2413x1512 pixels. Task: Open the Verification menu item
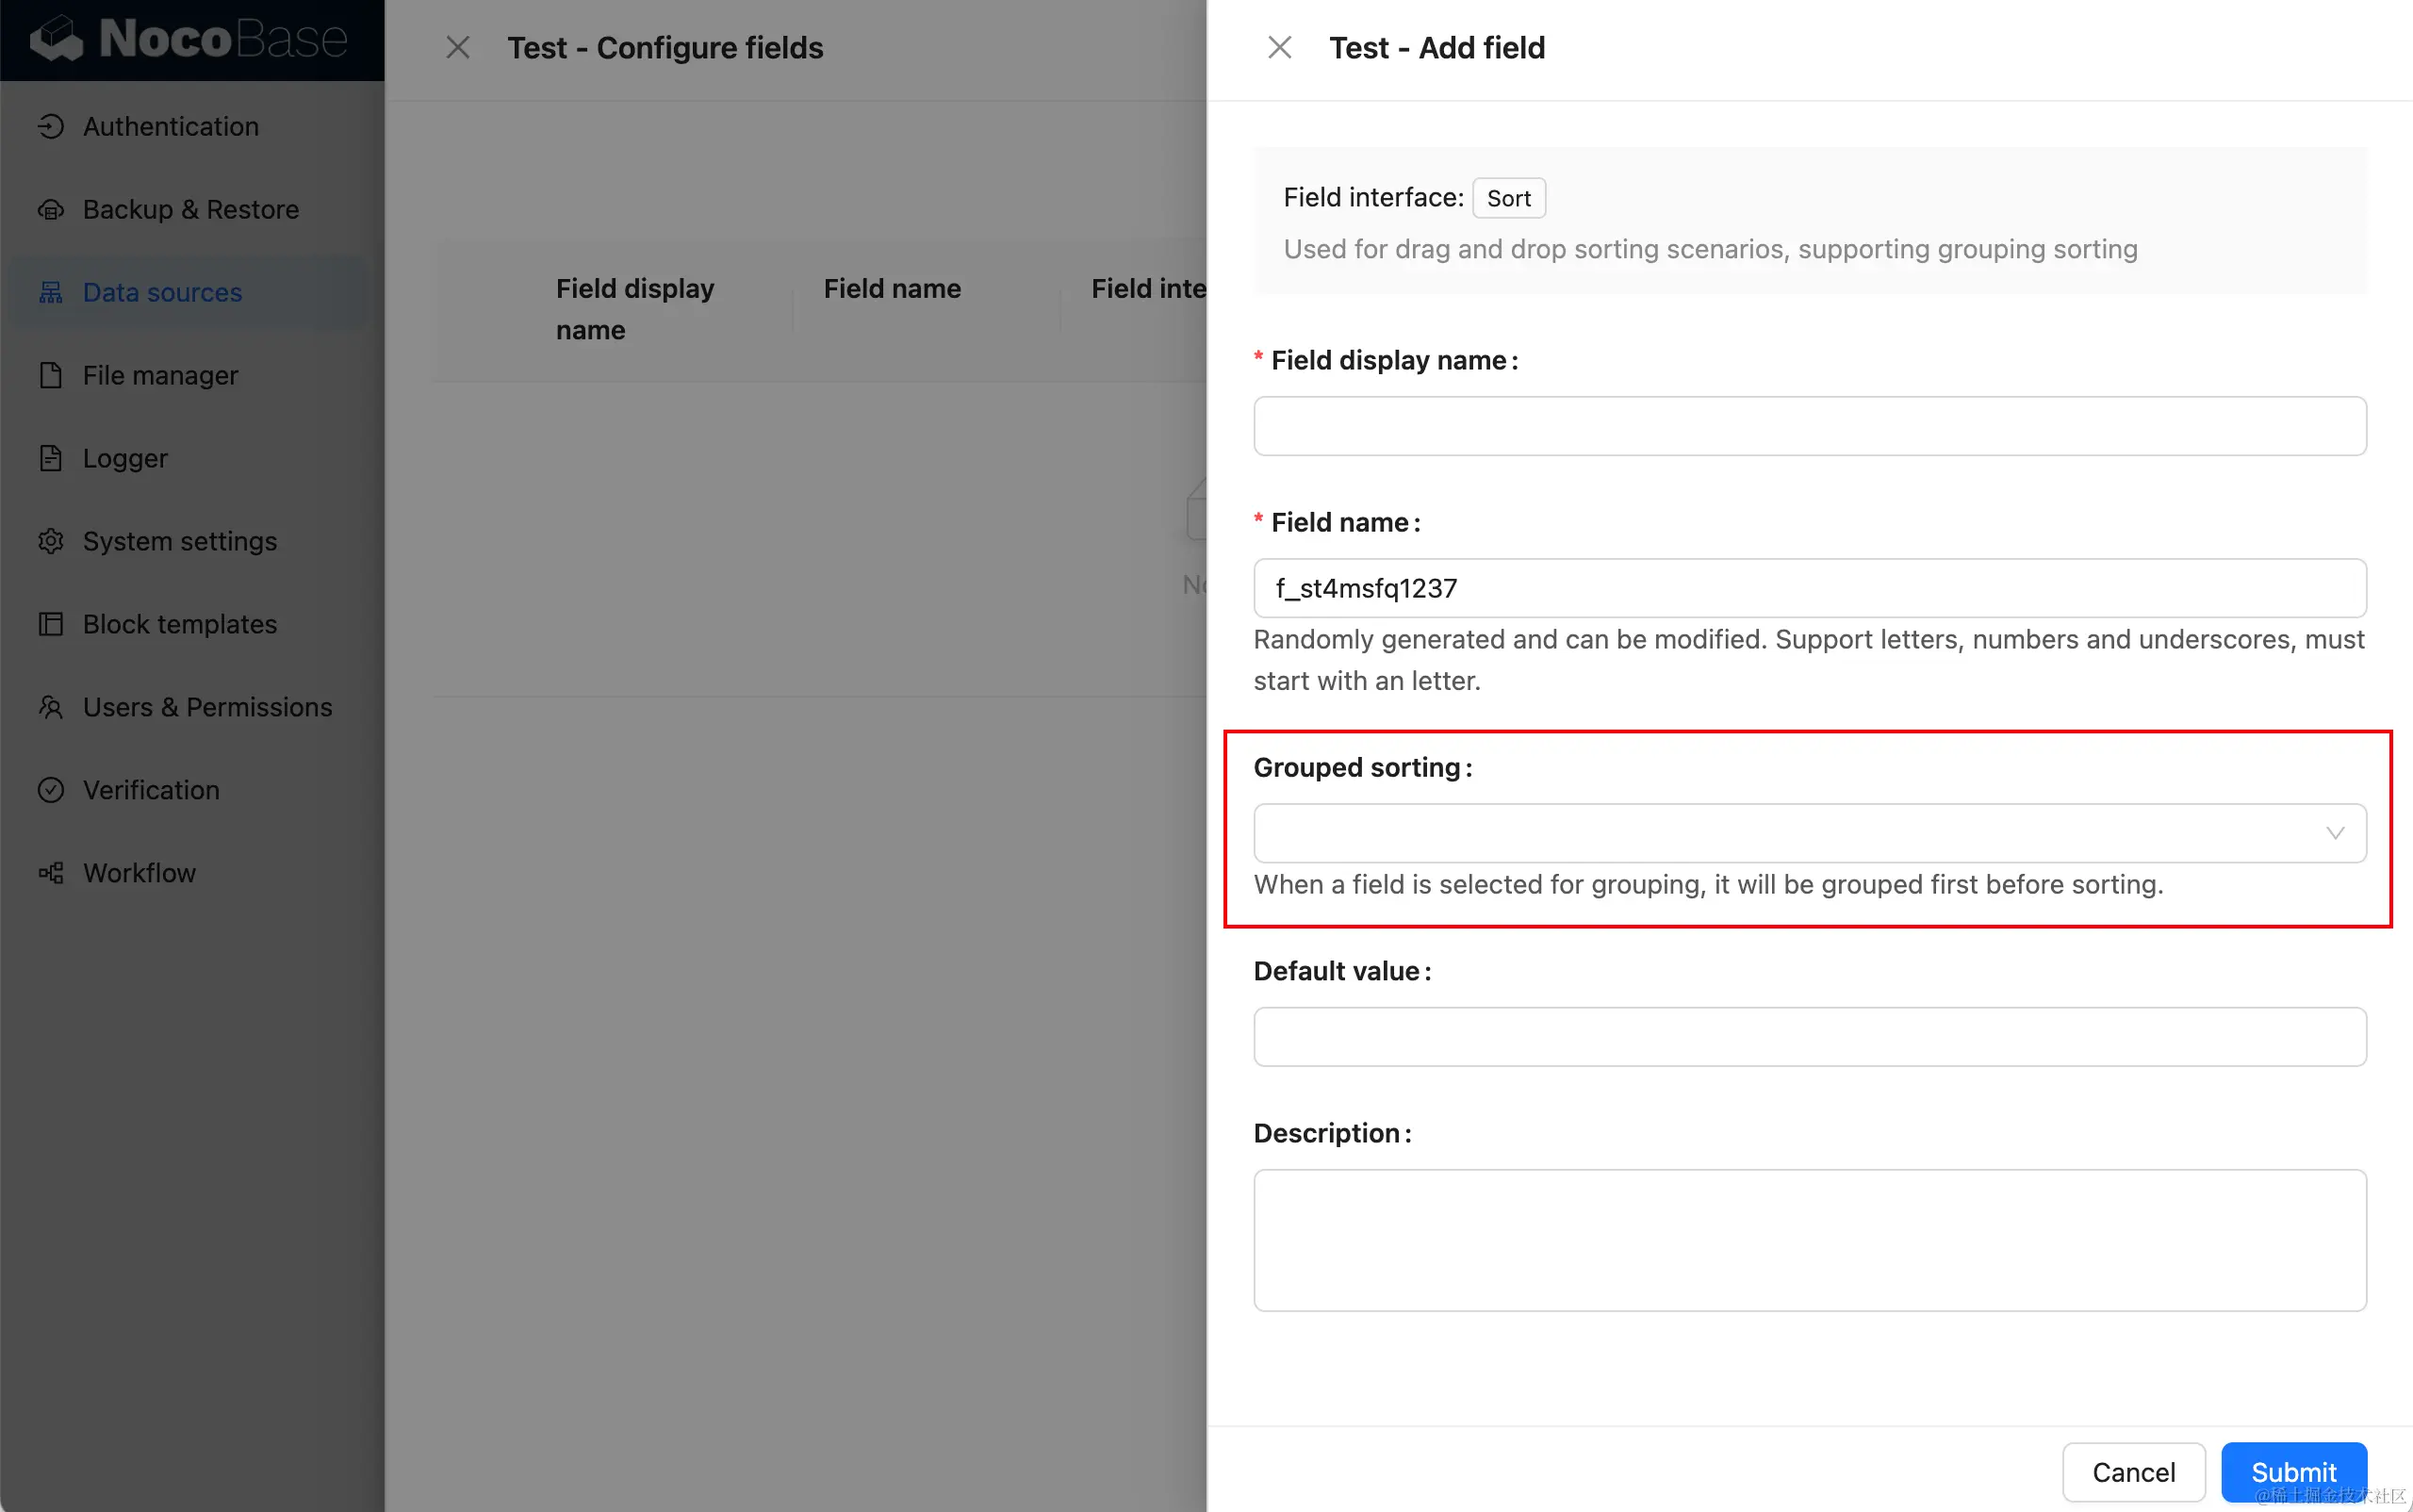(x=151, y=790)
